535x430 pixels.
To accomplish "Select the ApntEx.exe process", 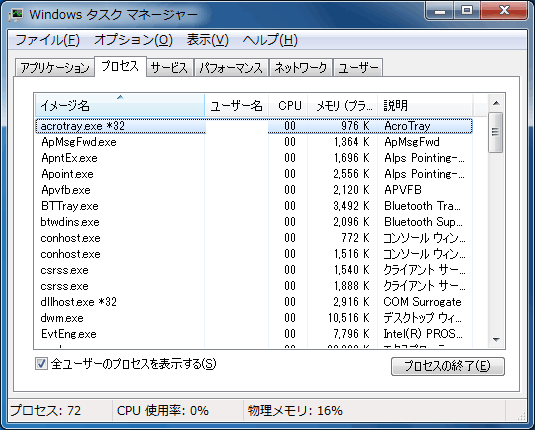I will (254, 158).
